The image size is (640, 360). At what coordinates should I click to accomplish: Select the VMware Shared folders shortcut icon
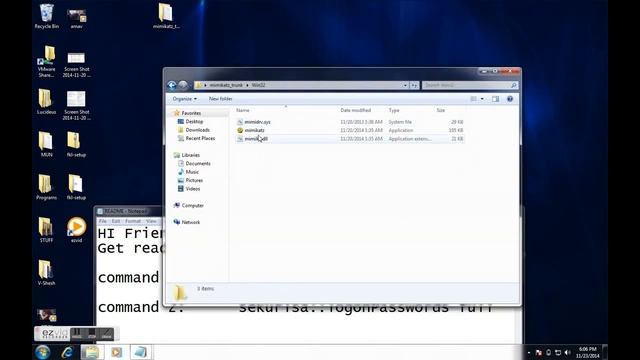(x=47, y=61)
